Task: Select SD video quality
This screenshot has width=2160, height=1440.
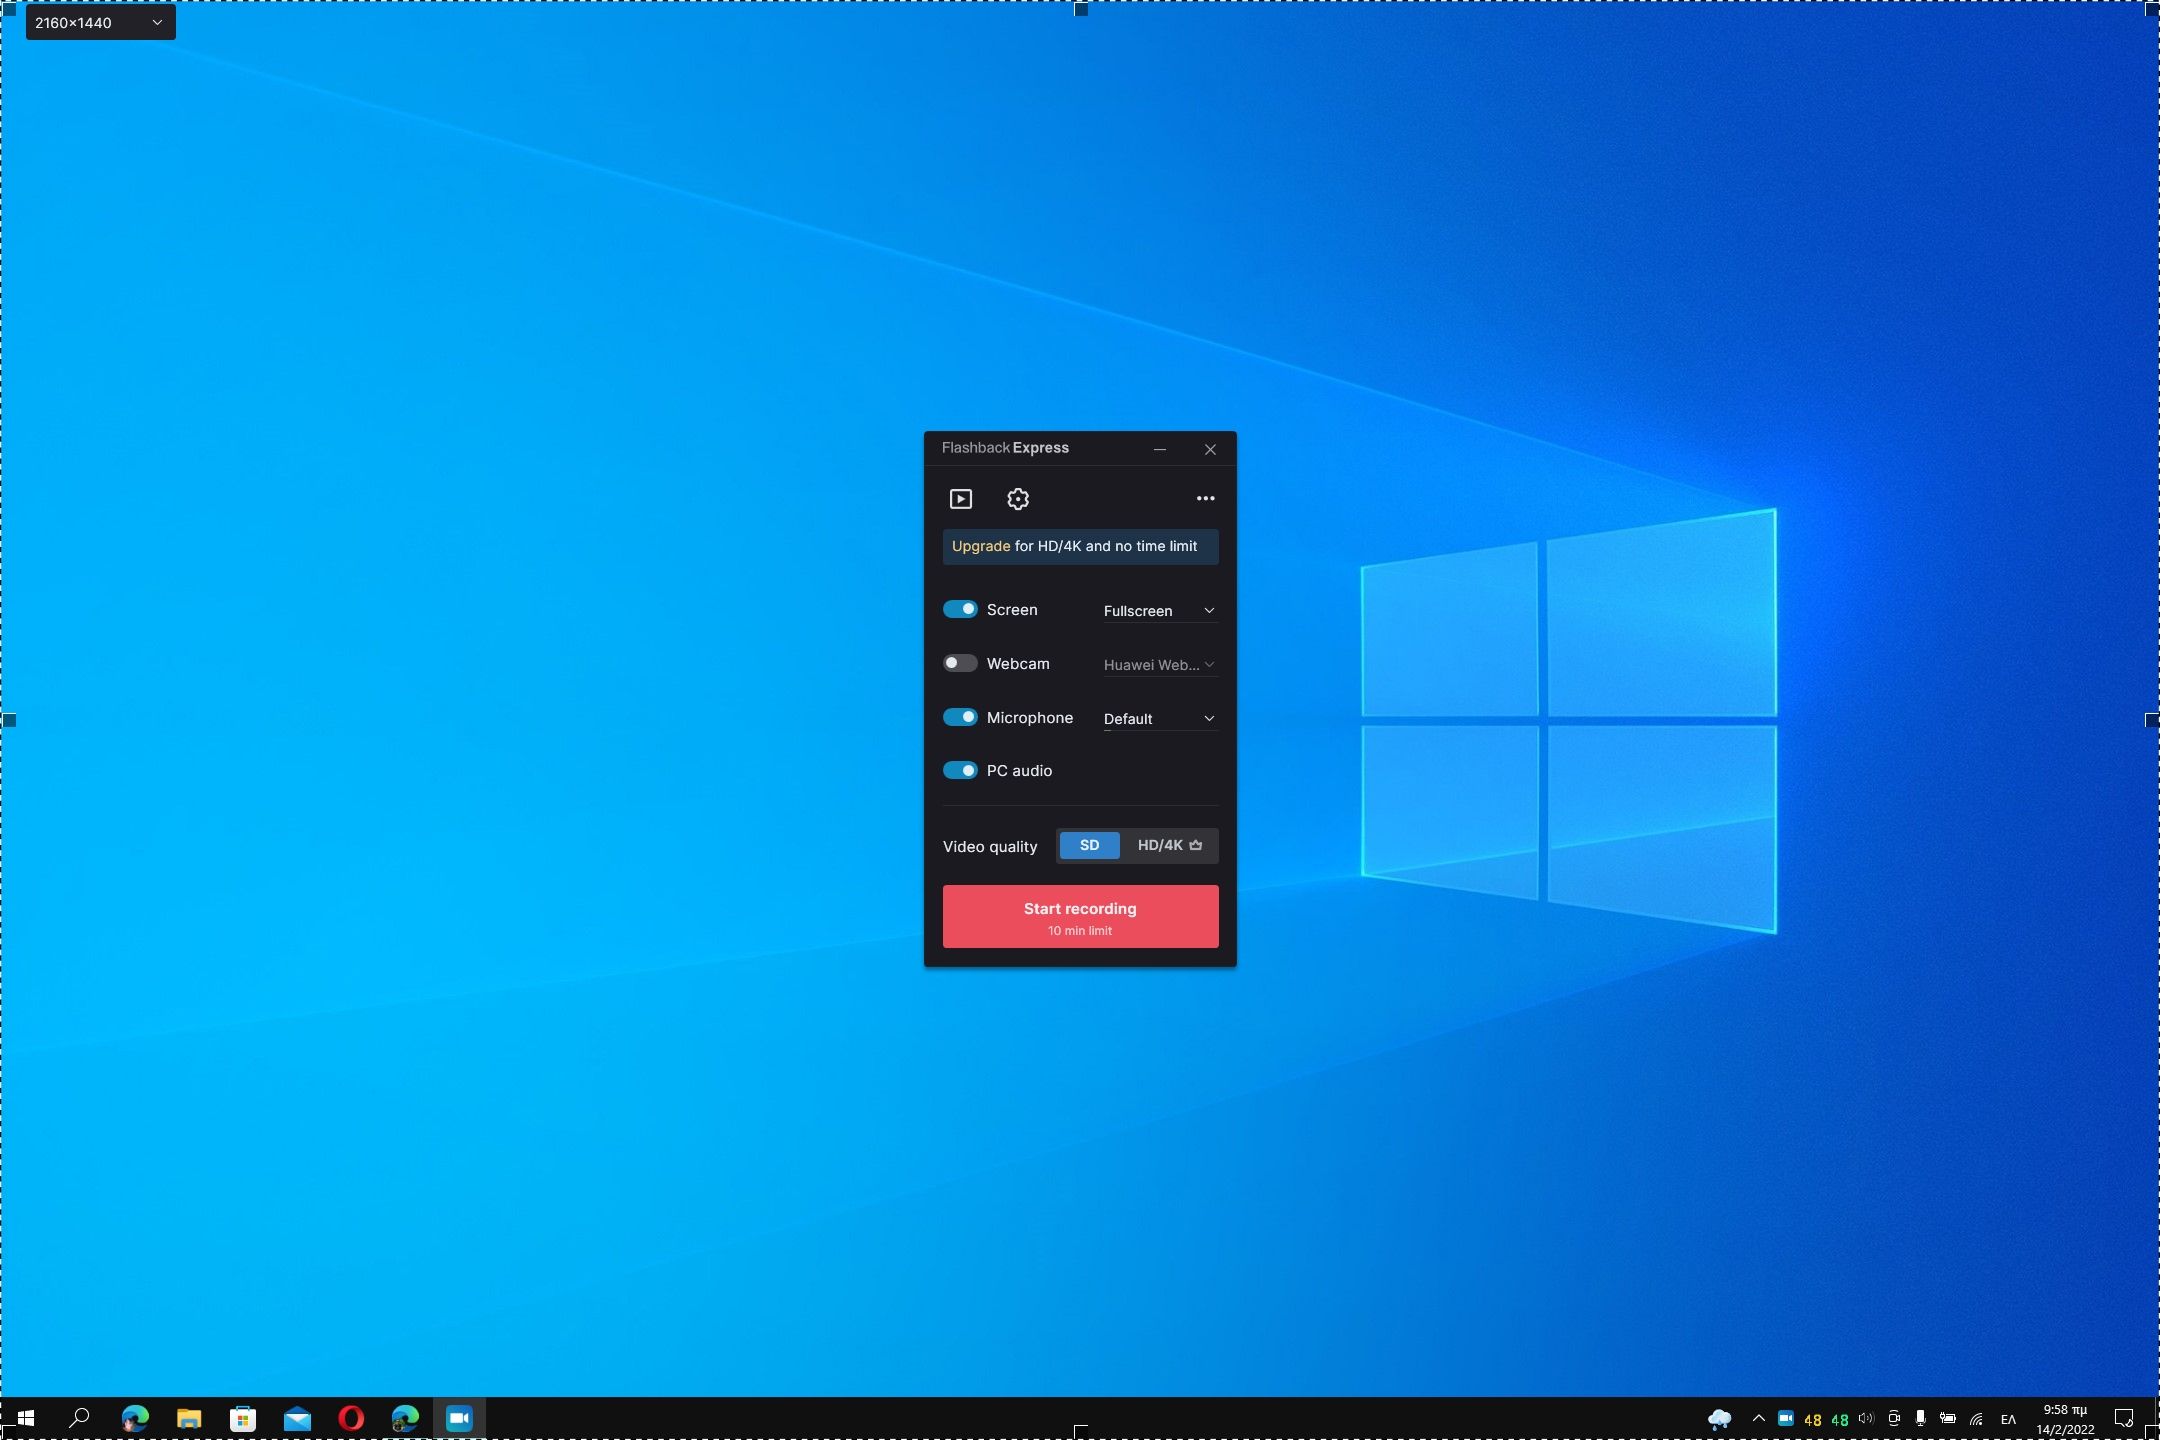Action: [x=1089, y=845]
